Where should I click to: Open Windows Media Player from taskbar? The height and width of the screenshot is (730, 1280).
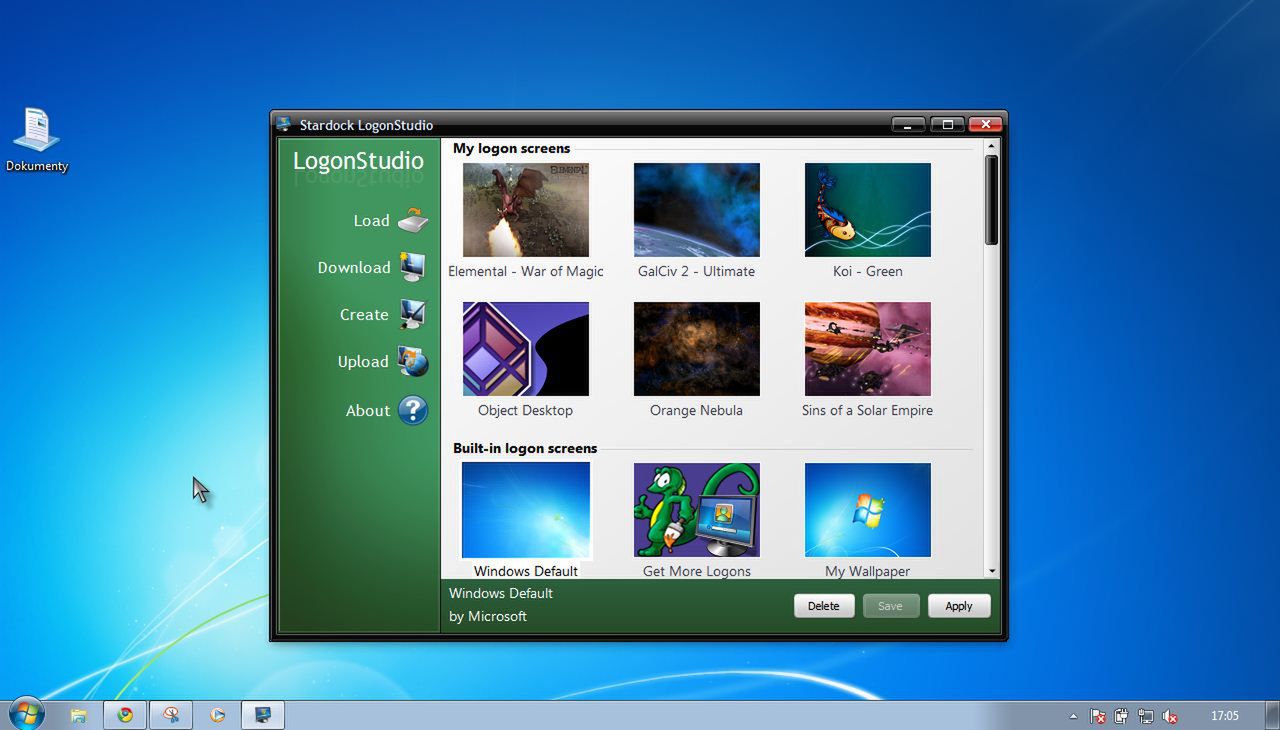pyautogui.click(x=217, y=715)
